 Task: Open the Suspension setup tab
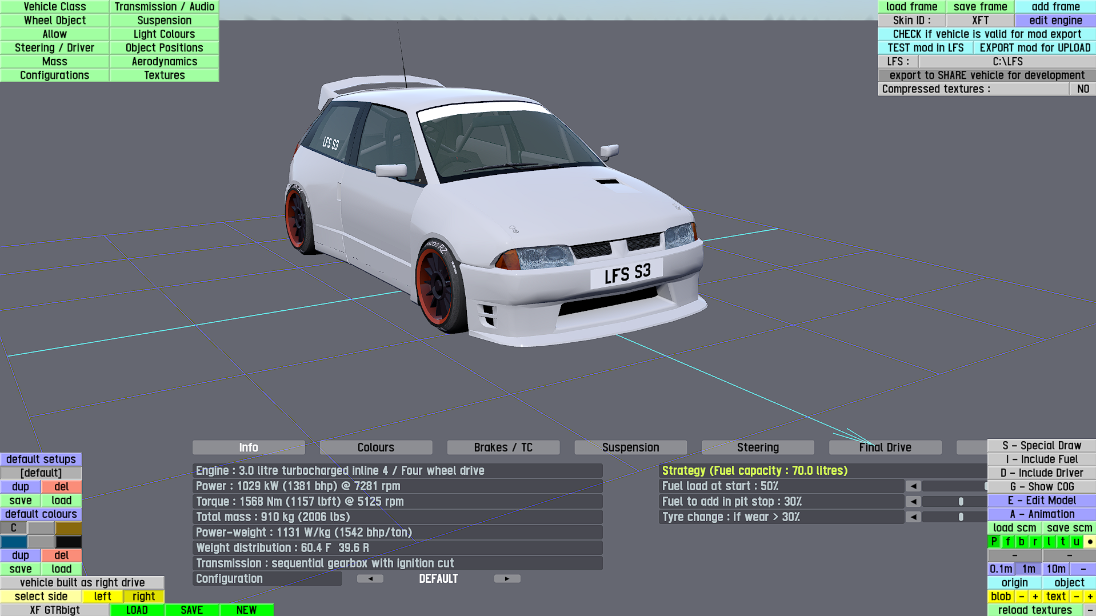tap(630, 447)
